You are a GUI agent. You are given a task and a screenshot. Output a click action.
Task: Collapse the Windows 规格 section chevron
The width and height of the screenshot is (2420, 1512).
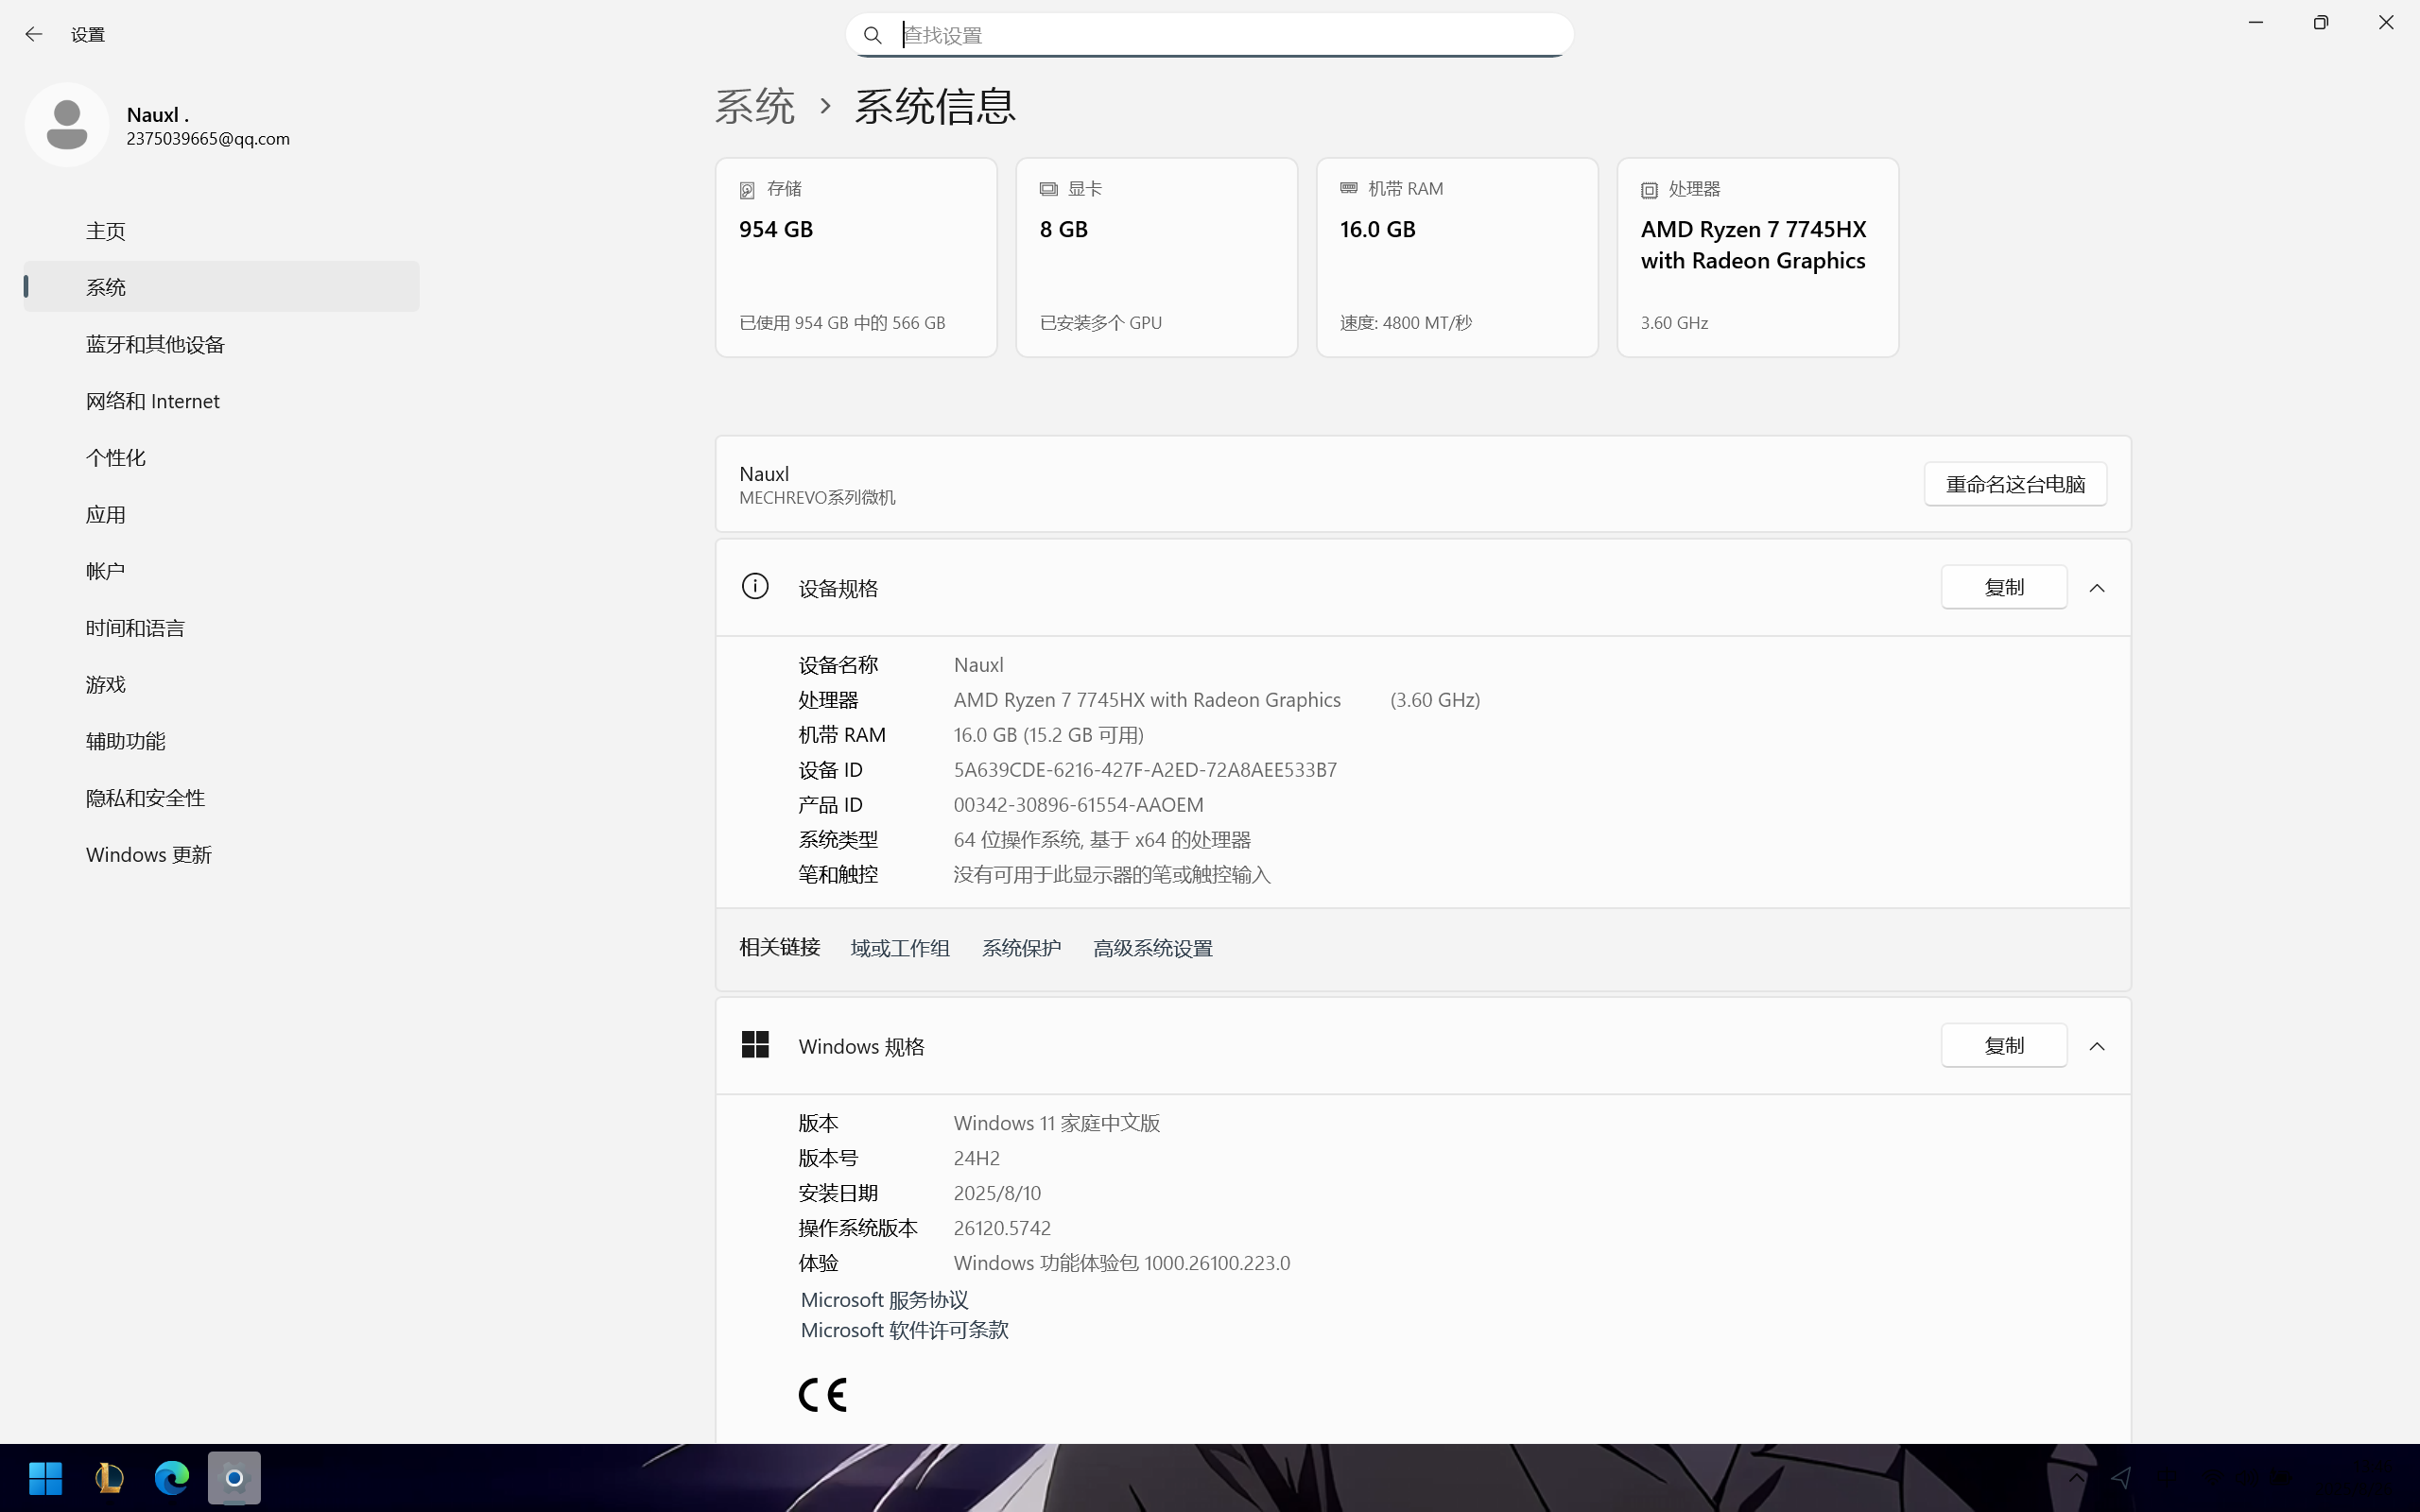click(x=2097, y=1046)
